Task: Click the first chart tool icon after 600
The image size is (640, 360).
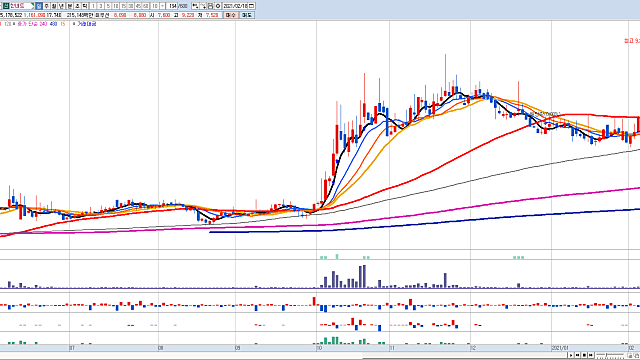Action: click(196, 6)
